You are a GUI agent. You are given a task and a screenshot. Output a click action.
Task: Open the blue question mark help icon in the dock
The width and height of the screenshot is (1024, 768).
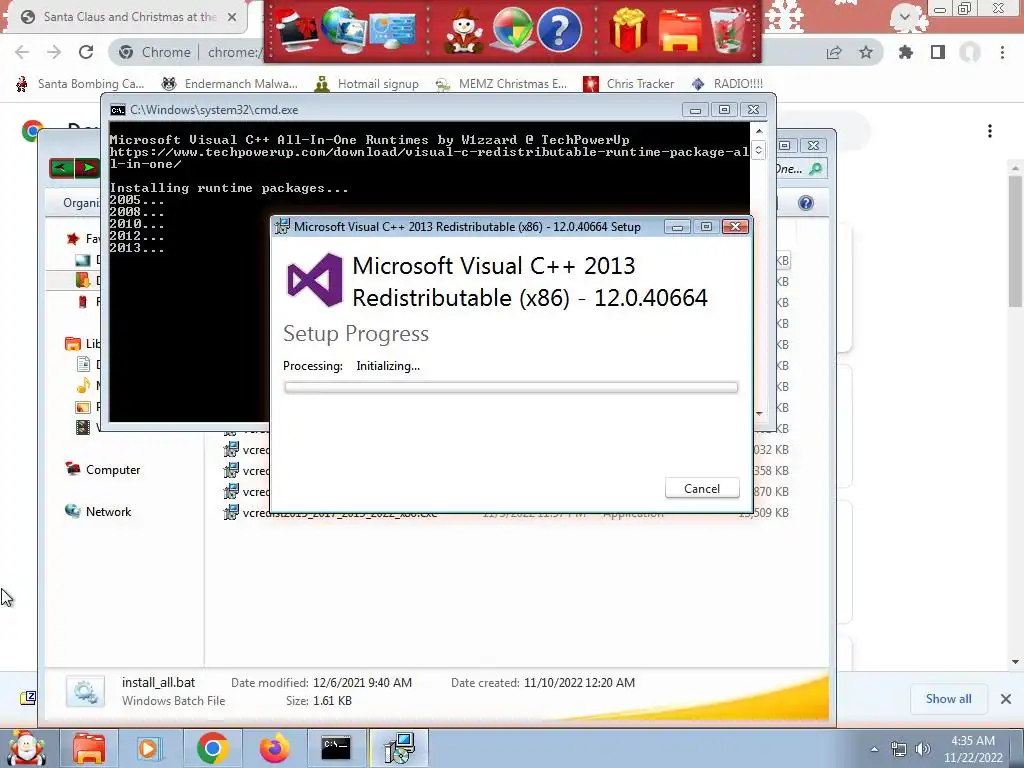click(559, 29)
